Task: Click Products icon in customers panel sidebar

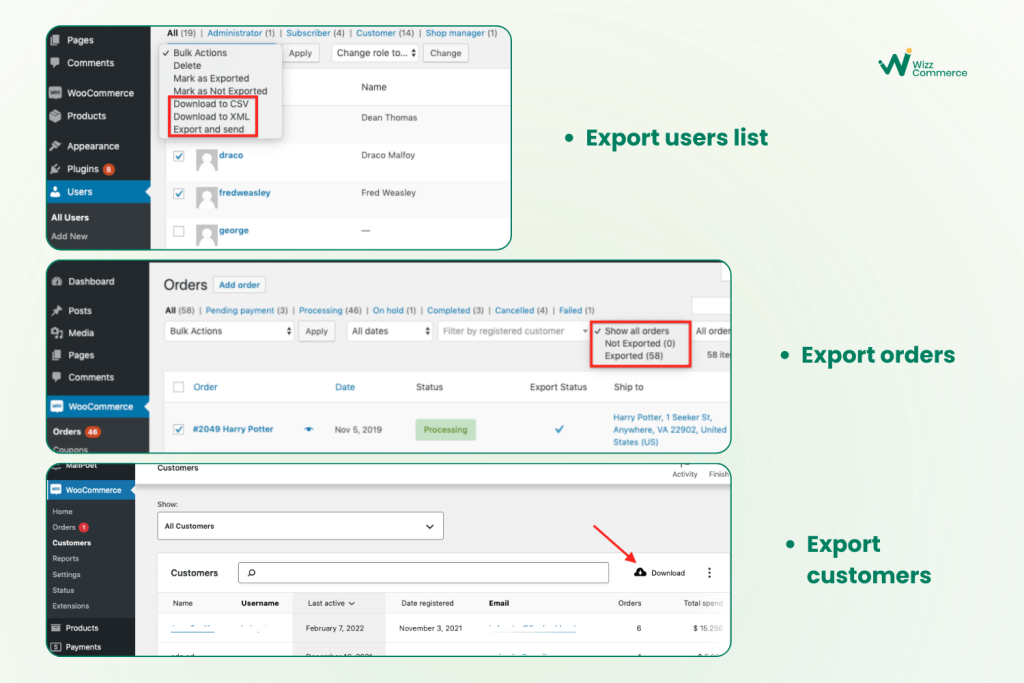Action: [x=56, y=627]
